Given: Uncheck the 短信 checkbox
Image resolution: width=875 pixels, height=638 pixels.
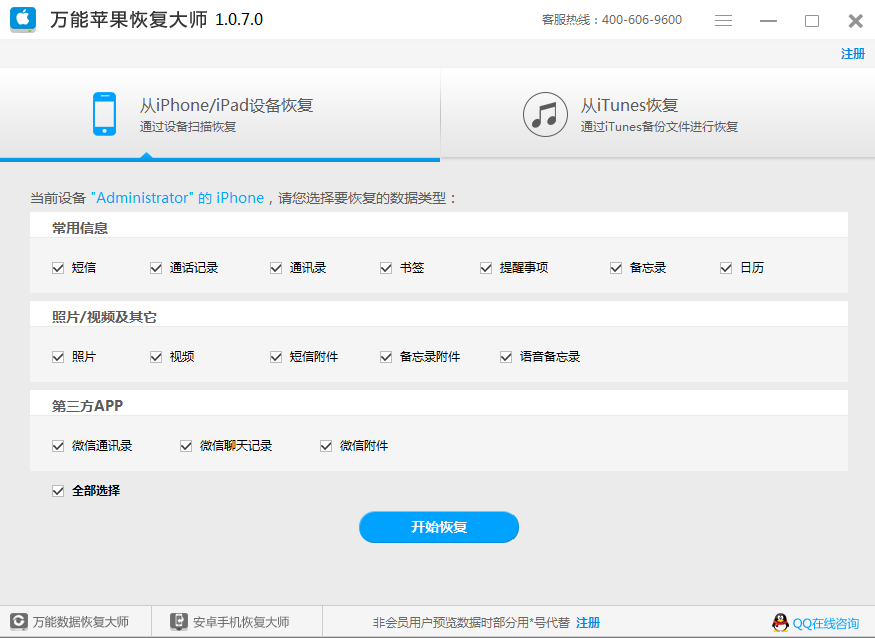Looking at the screenshot, I should (x=58, y=267).
